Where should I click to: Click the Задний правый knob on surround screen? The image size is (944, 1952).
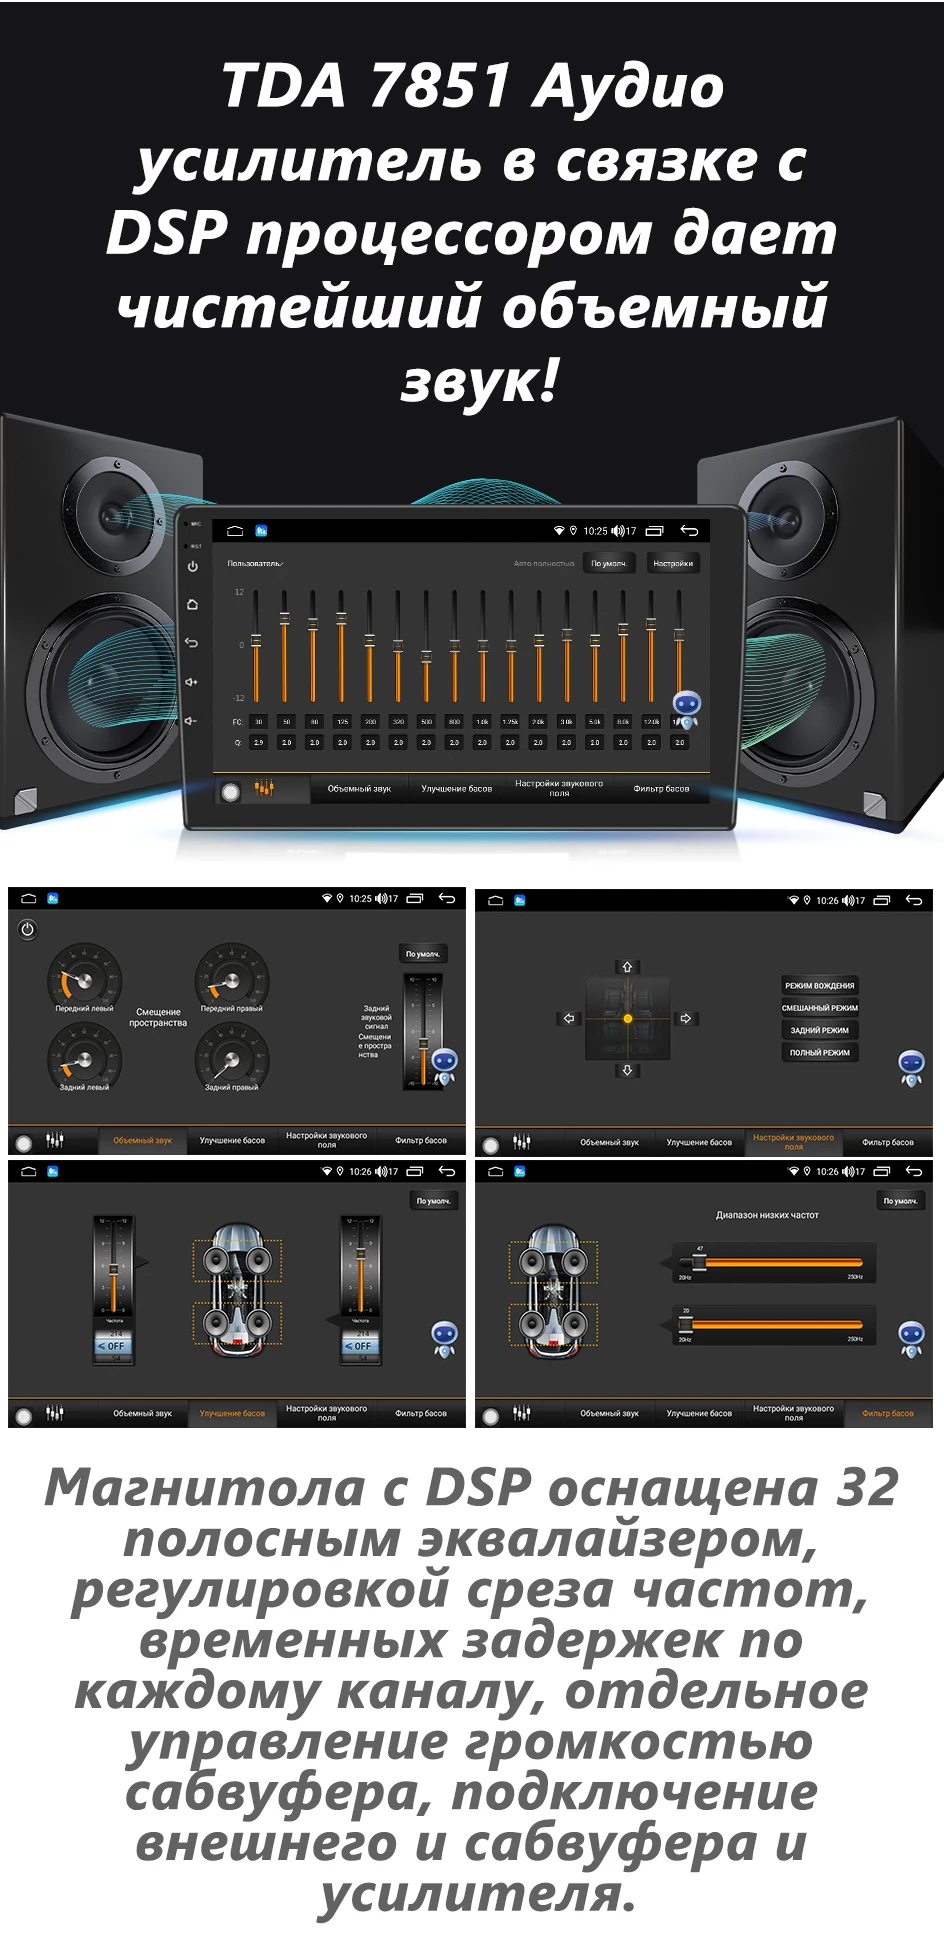[x=231, y=1057]
